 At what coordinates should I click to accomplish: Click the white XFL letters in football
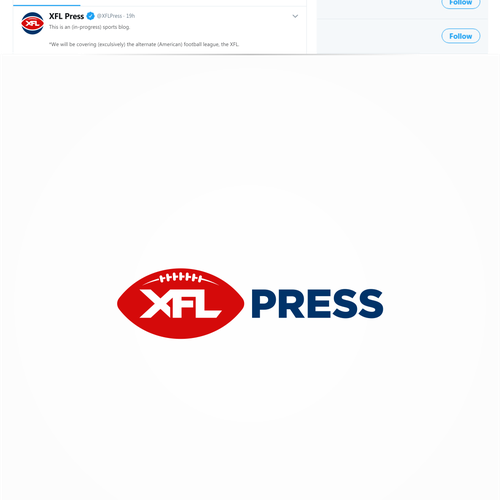tap(180, 304)
